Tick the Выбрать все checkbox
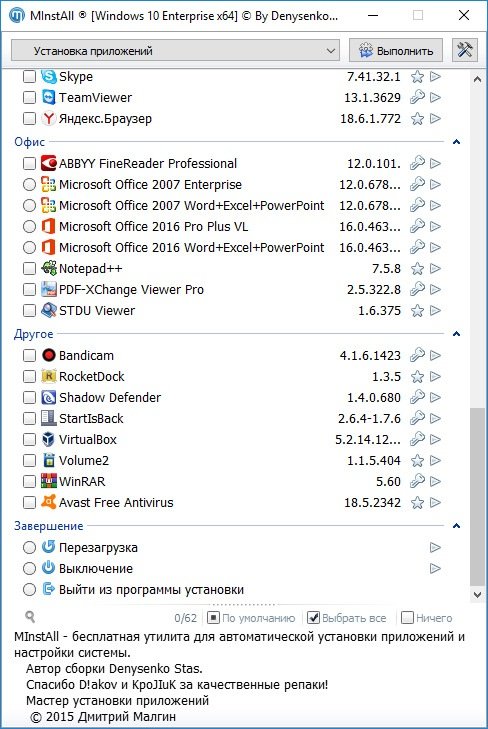Screen dimensions: 488x729 [x=314, y=617]
